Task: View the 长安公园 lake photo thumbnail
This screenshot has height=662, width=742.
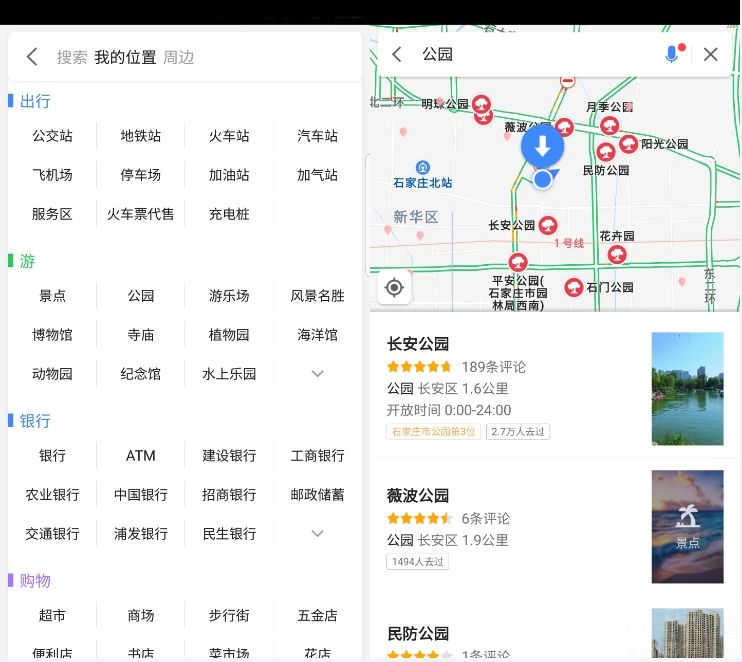Action: (687, 389)
